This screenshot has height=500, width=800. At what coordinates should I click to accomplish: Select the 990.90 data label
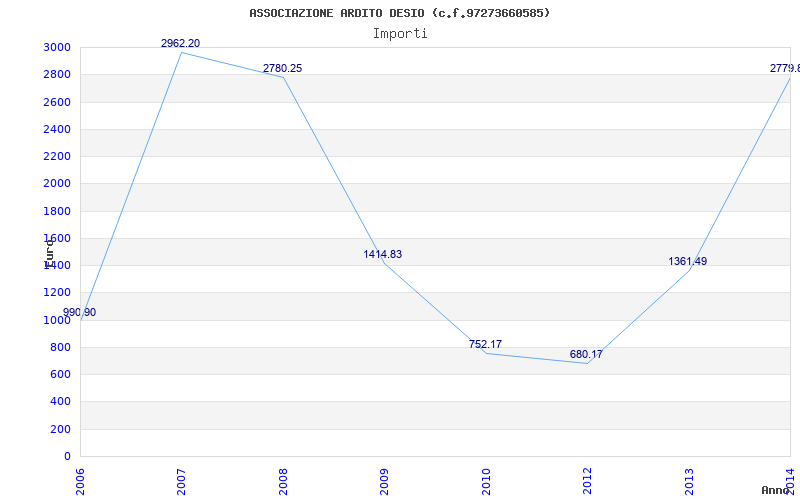point(80,312)
